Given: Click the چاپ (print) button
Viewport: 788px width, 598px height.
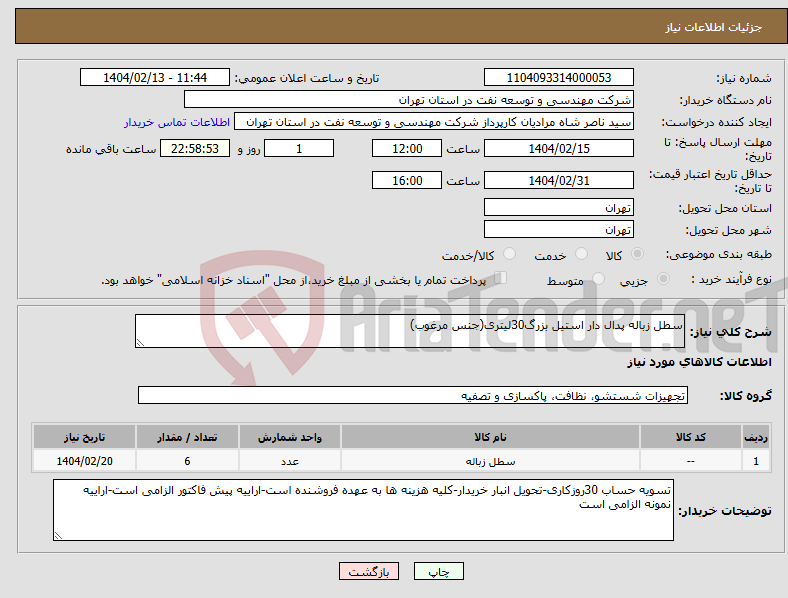Looking at the screenshot, I should (x=438, y=571).
